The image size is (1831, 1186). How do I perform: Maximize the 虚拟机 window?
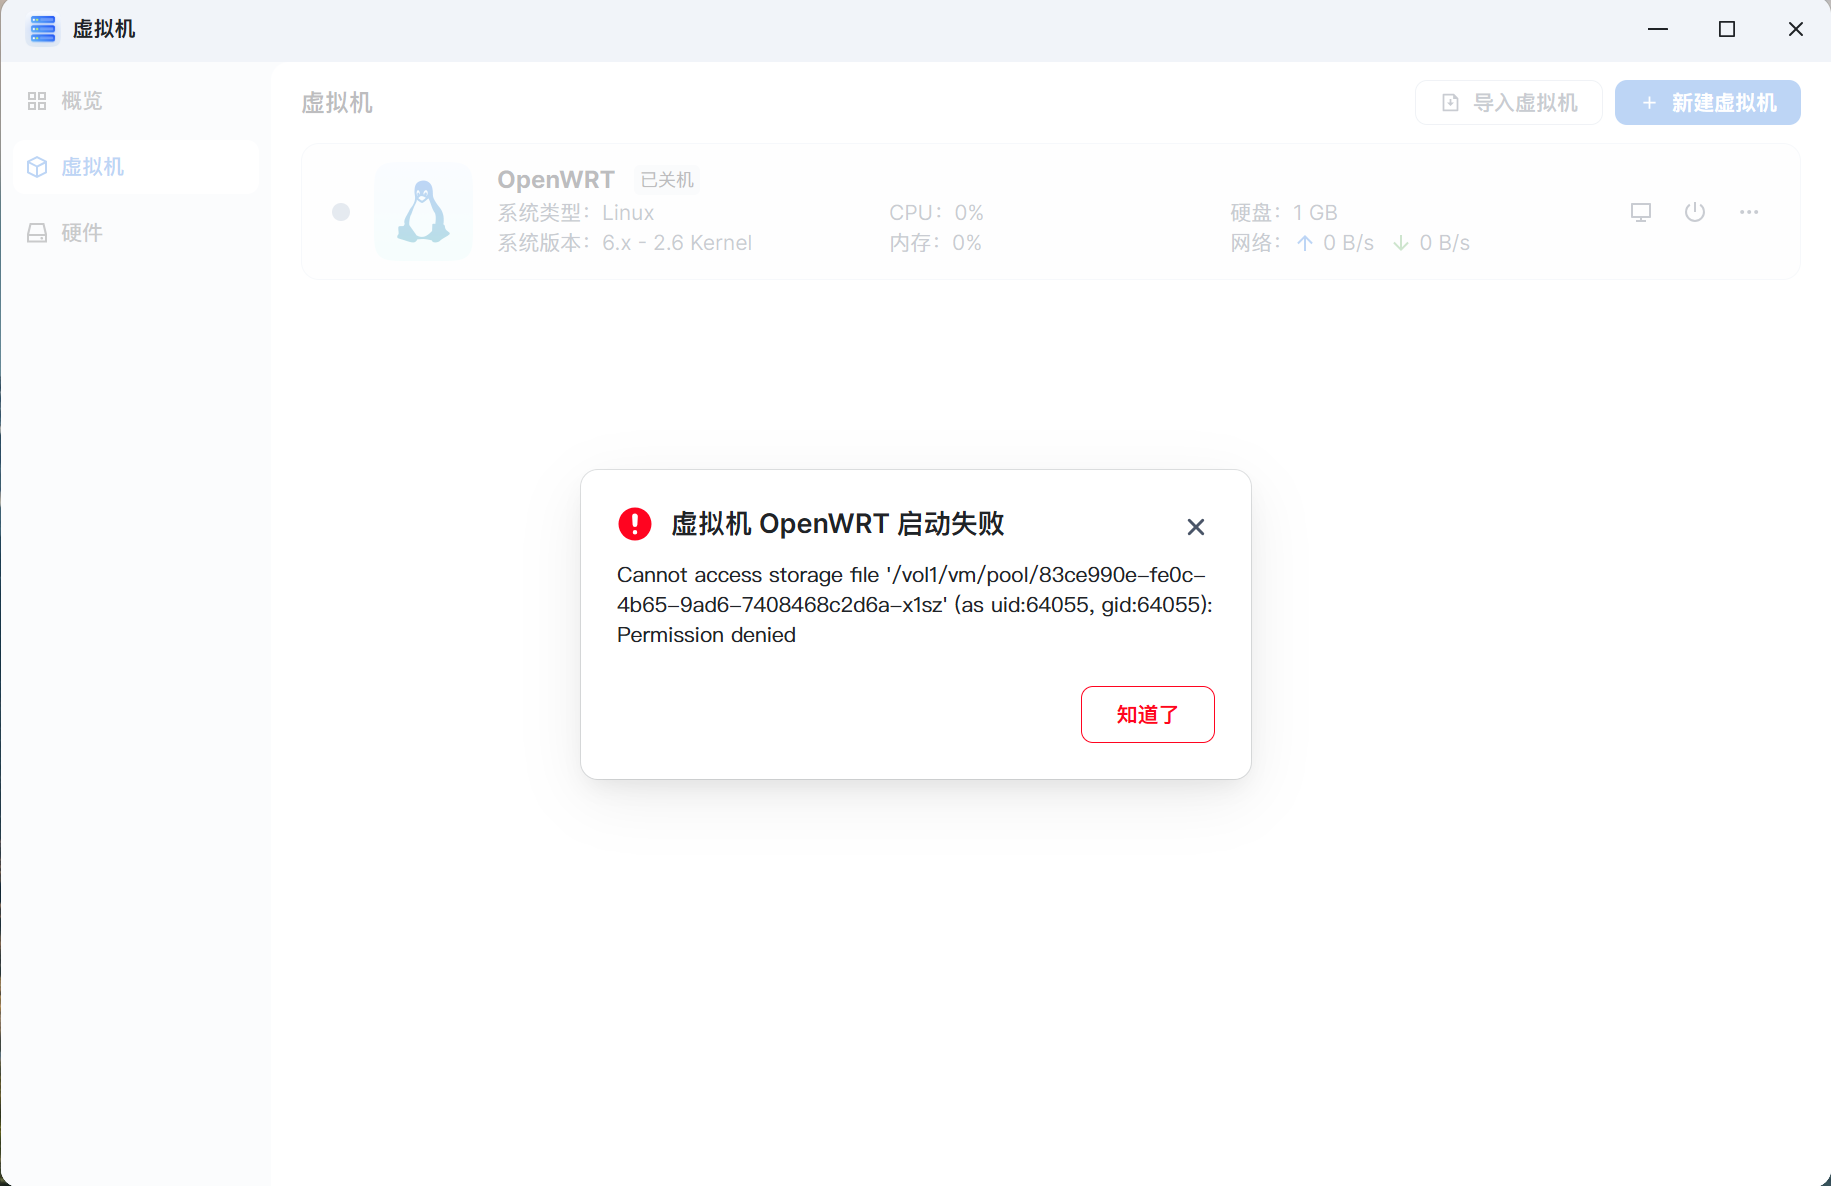point(1727,29)
